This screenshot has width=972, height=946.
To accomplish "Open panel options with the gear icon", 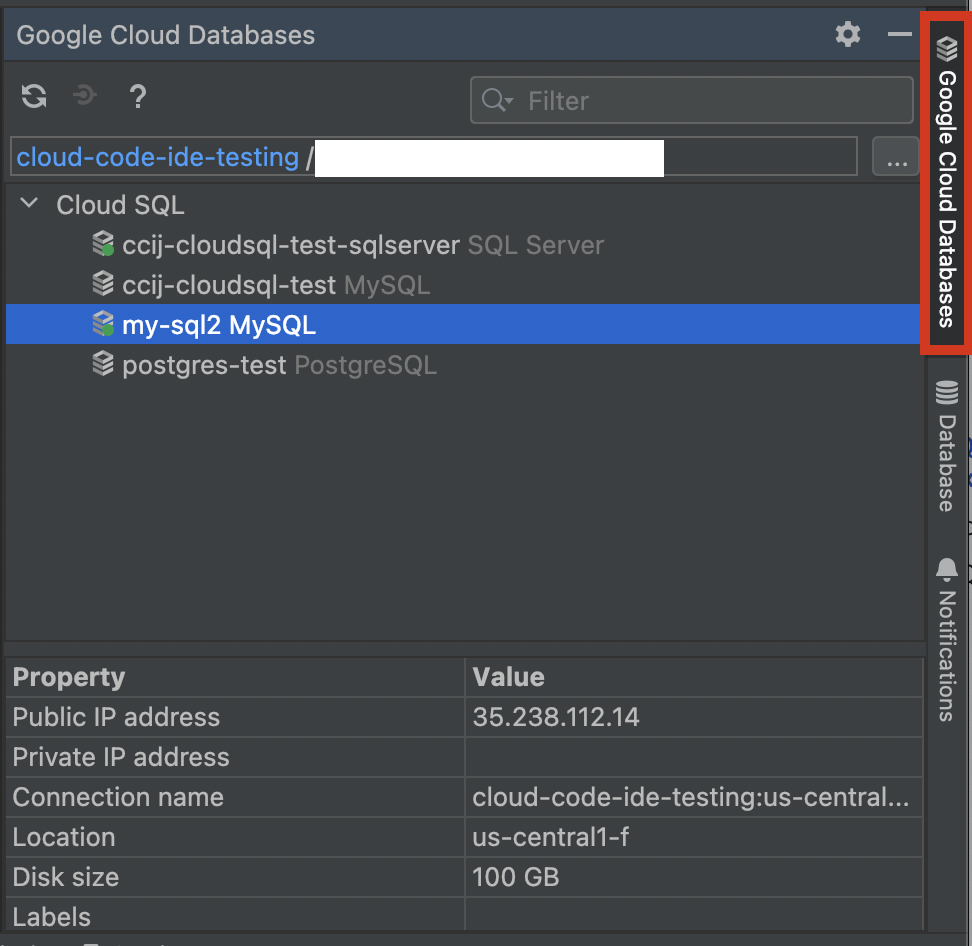I will 847,34.
